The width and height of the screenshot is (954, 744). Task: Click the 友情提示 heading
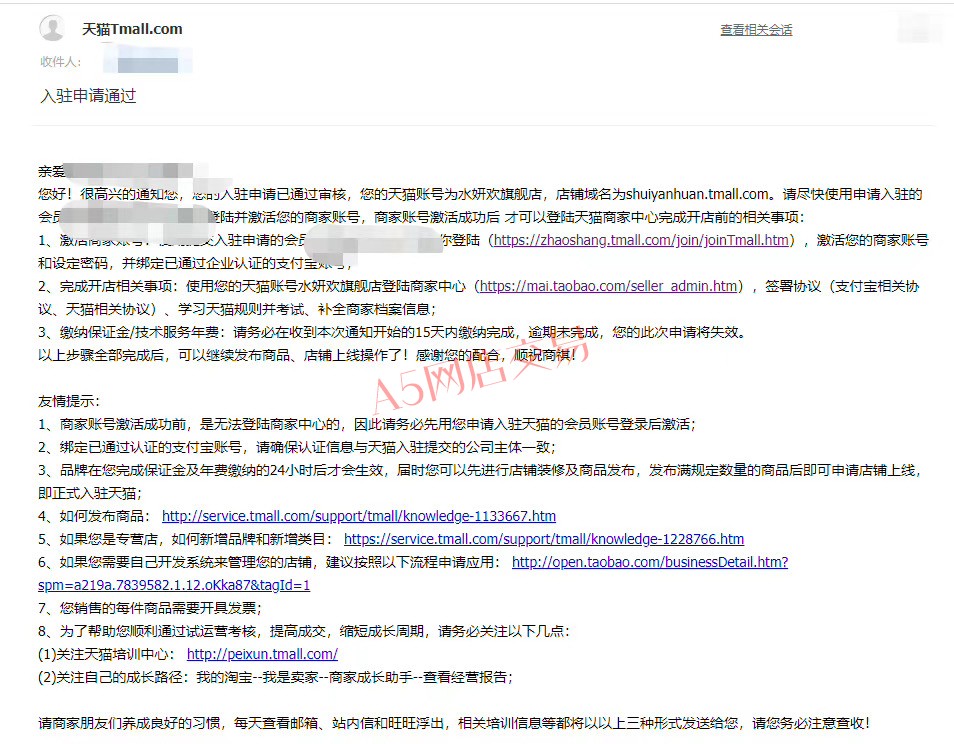(68, 402)
